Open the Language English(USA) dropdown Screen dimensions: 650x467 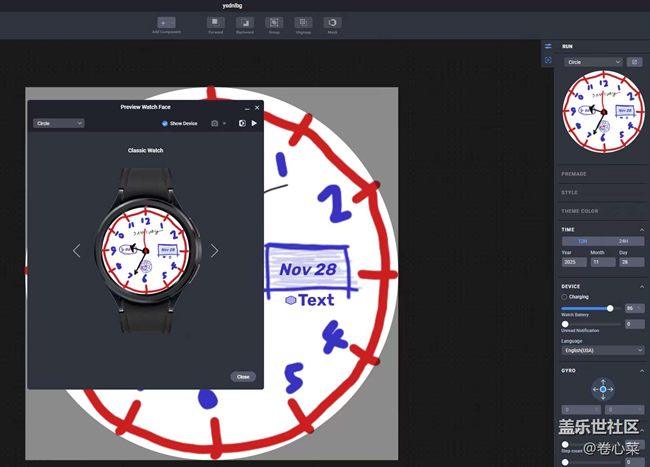[602, 350]
